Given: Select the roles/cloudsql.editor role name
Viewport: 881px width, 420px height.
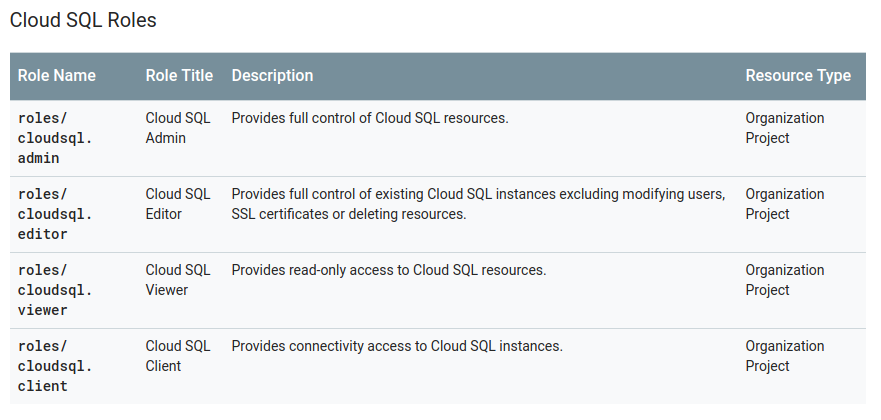Looking at the screenshot, I should [x=55, y=214].
